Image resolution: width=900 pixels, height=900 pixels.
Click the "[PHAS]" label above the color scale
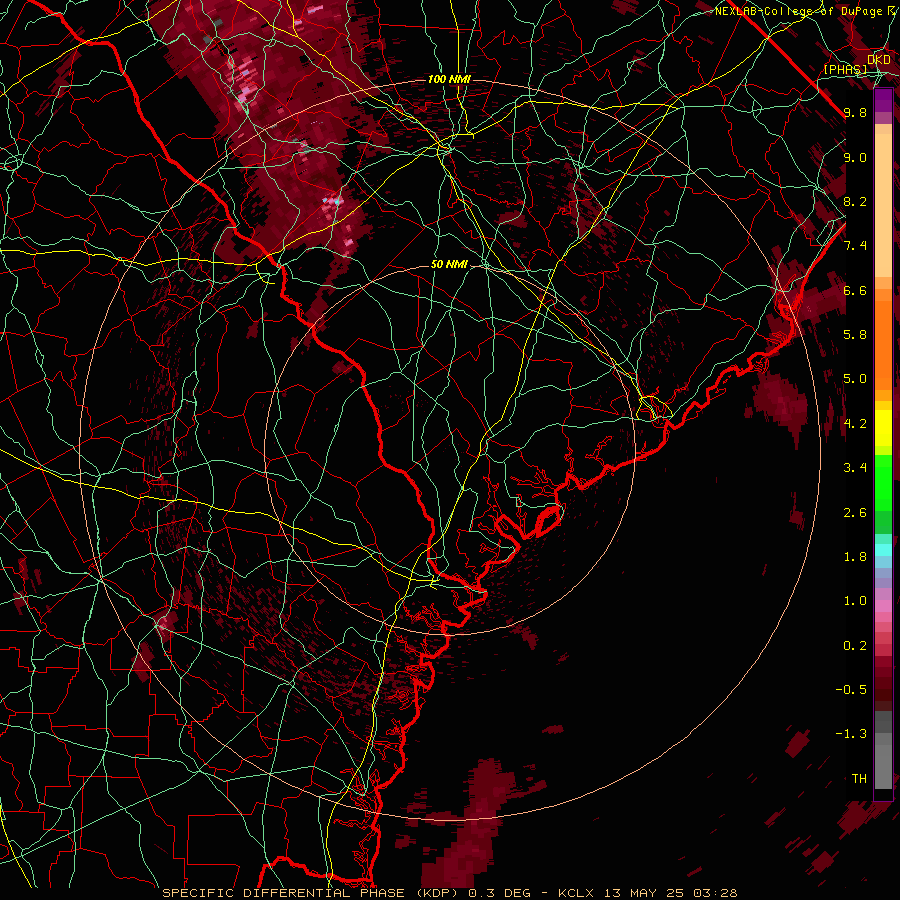point(845,70)
